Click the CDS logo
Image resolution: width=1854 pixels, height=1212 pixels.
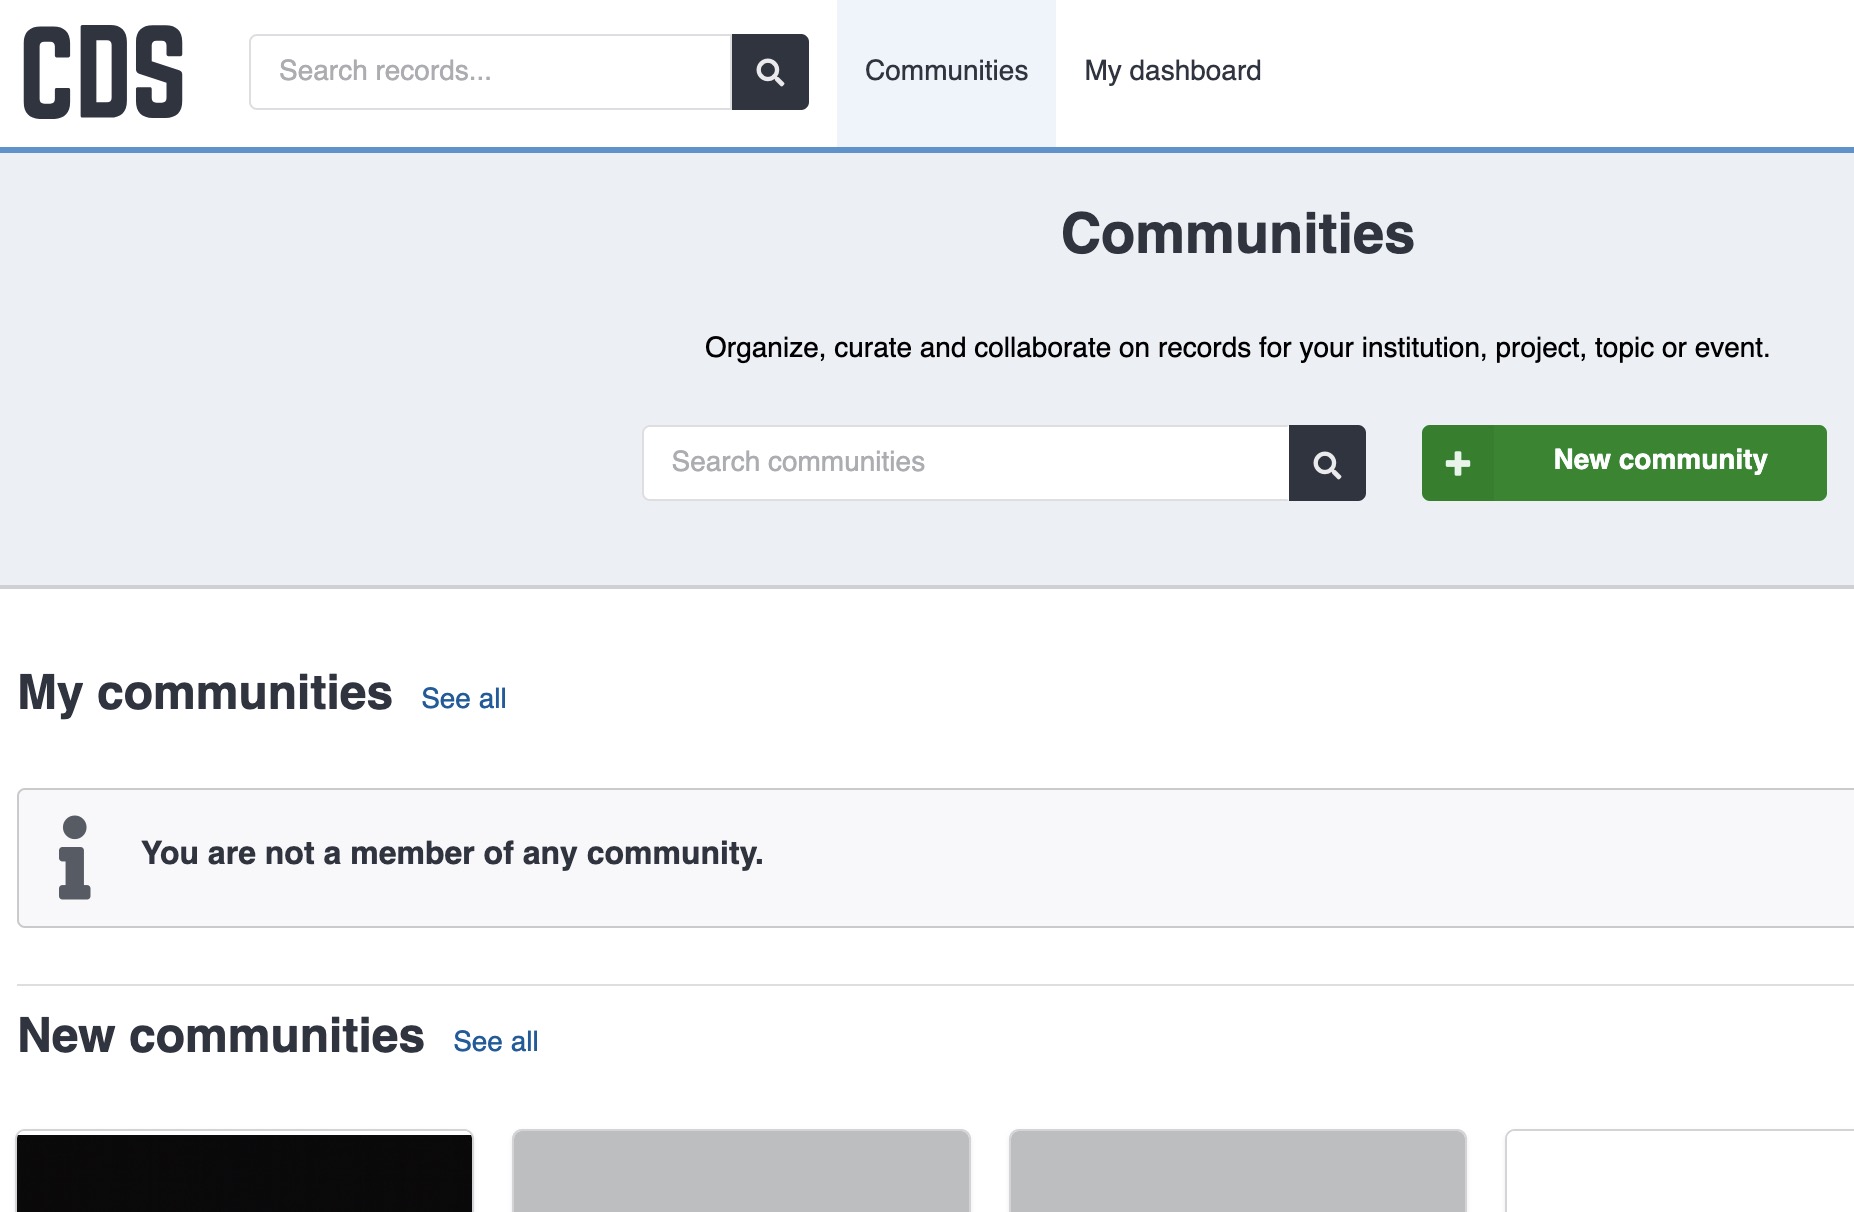[103, 72]
